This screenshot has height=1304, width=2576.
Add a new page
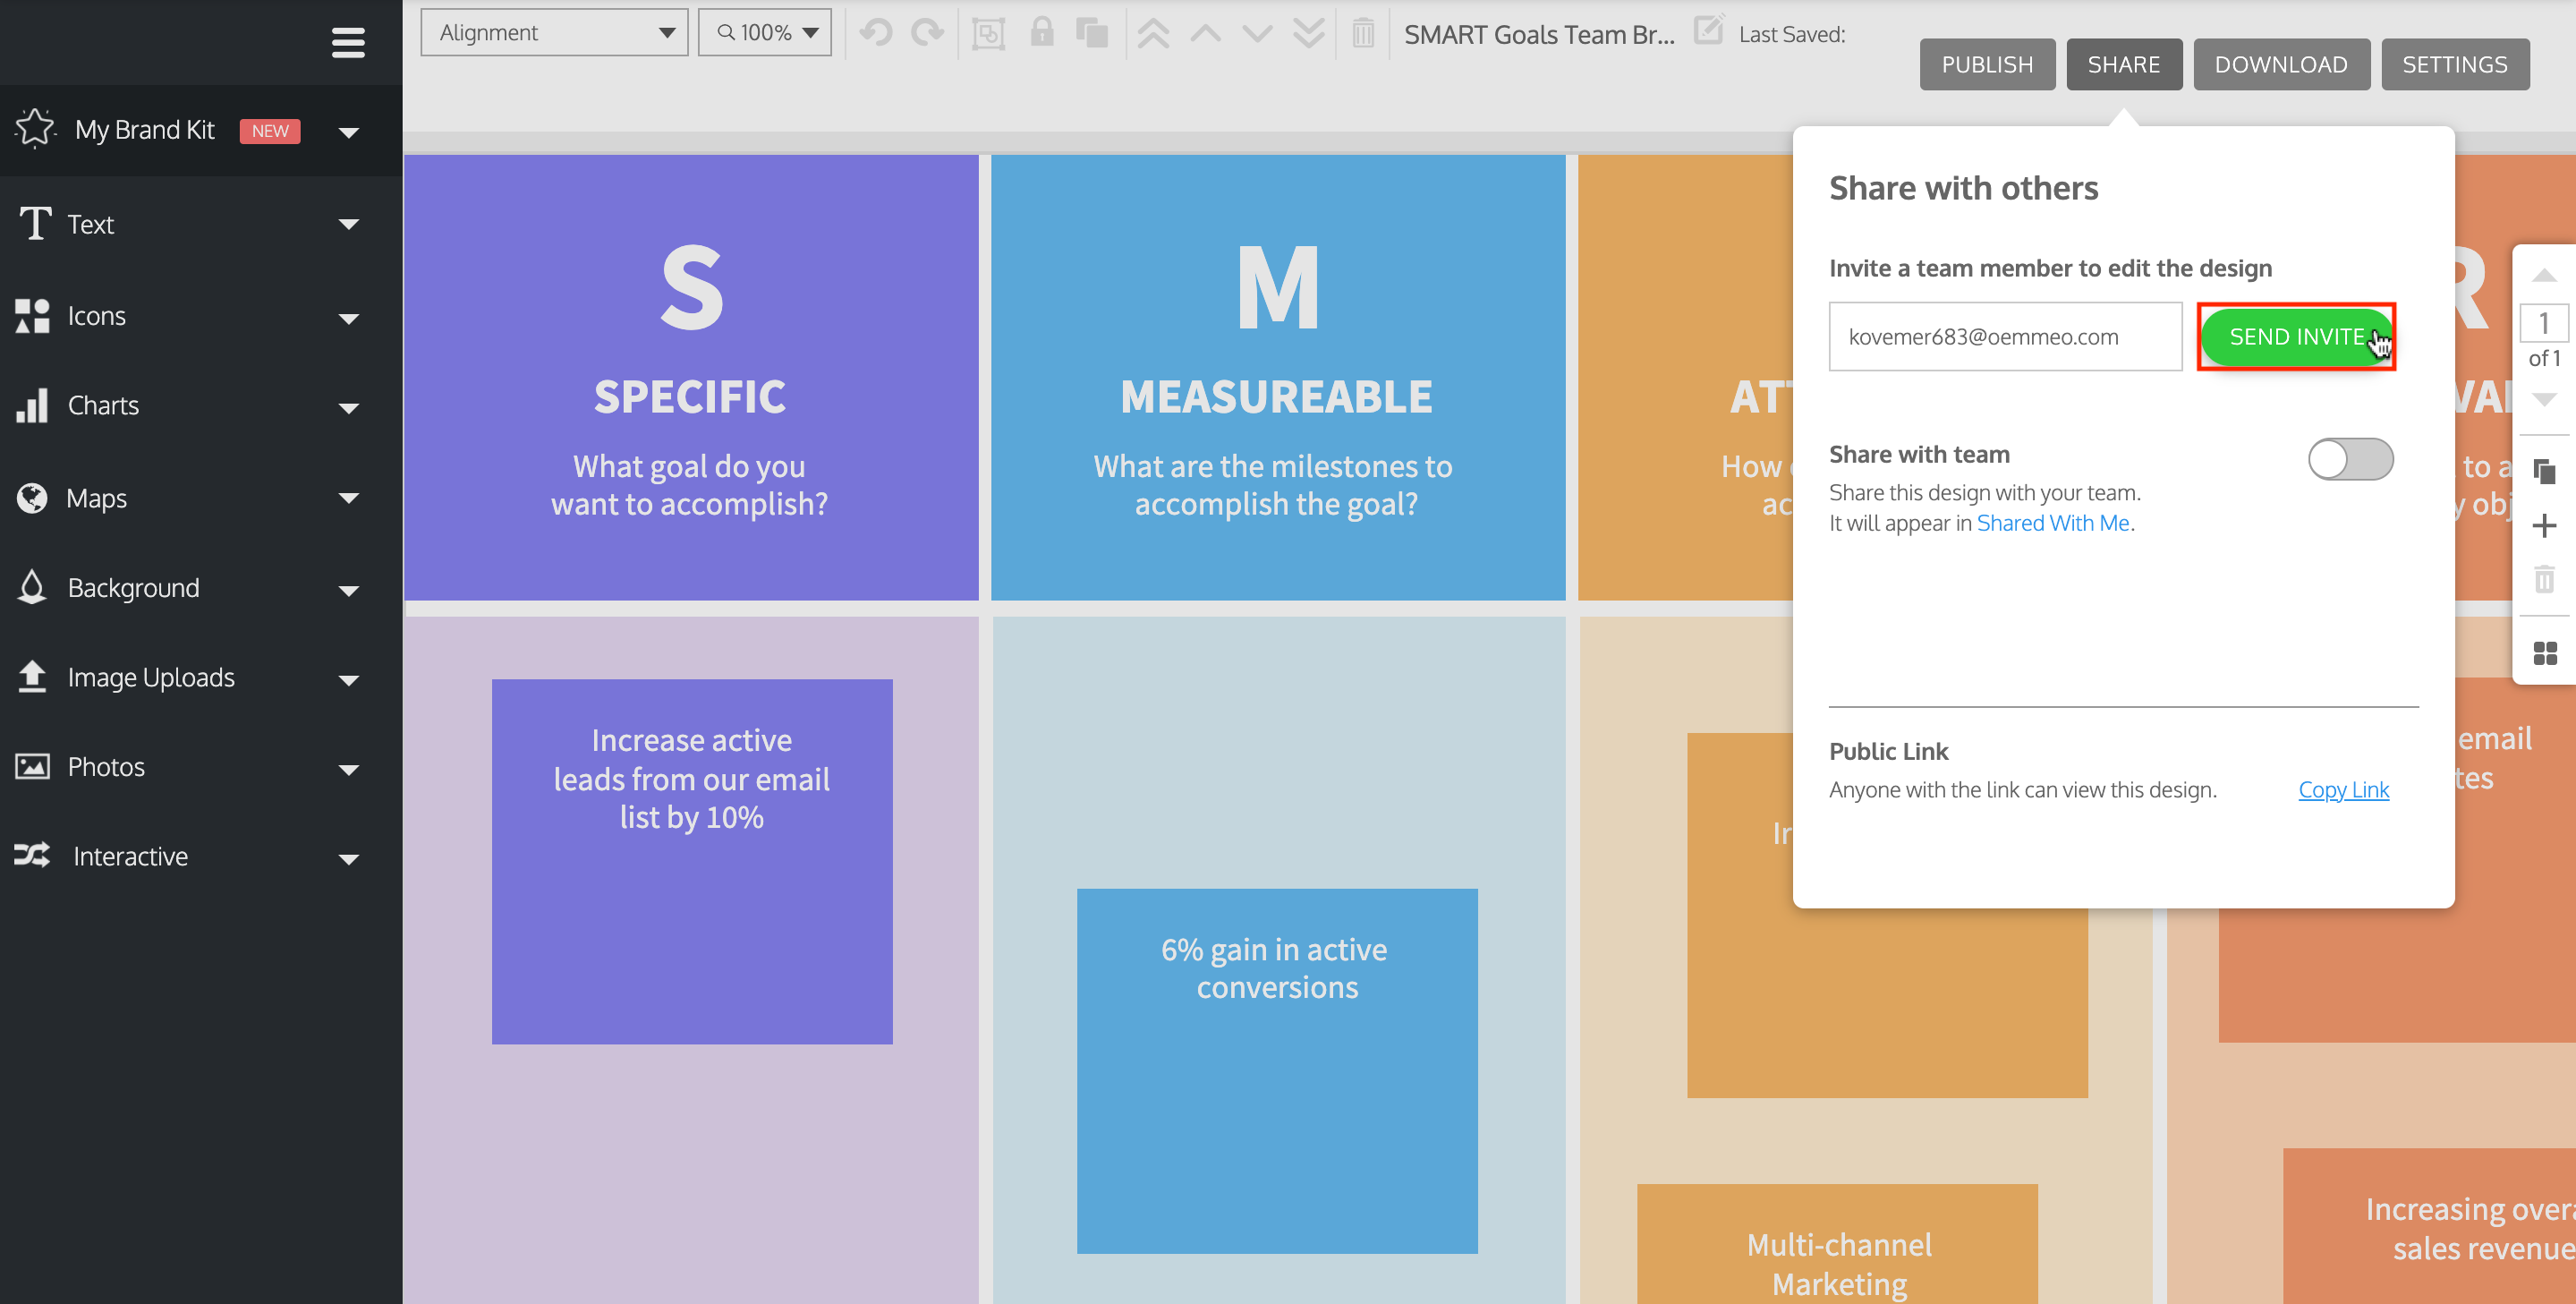click(2544, 525)
